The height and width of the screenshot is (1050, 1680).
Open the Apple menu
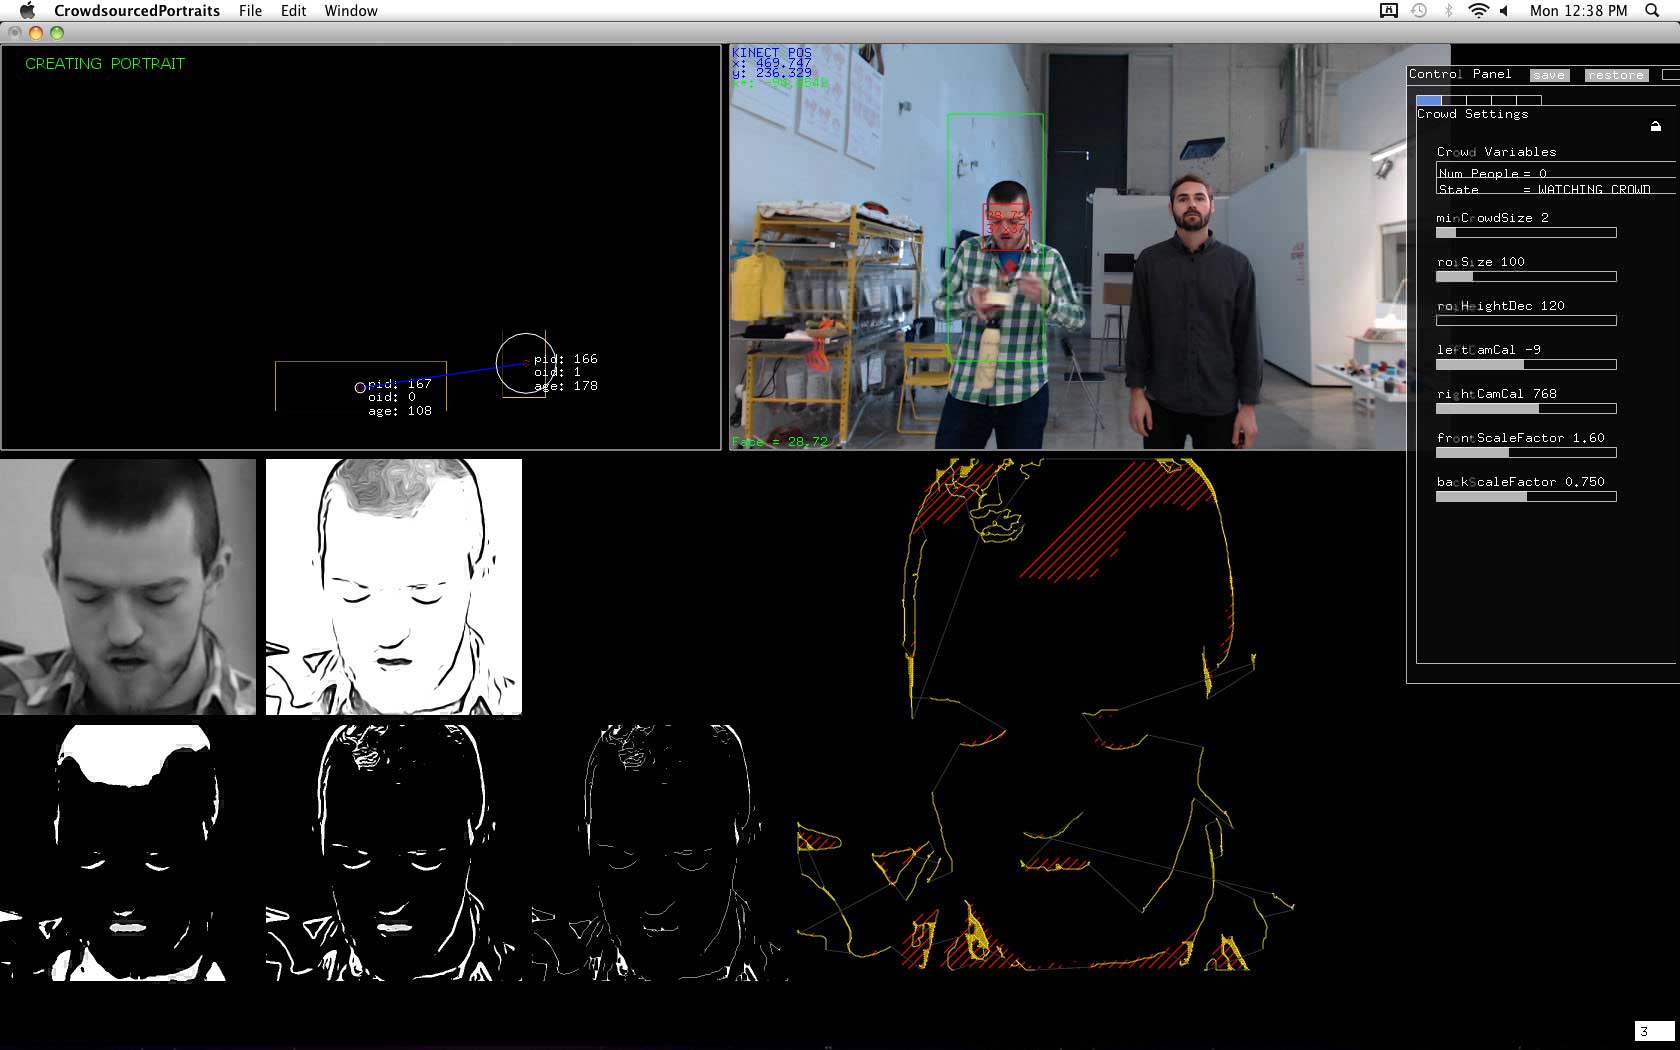click(27, 10)
